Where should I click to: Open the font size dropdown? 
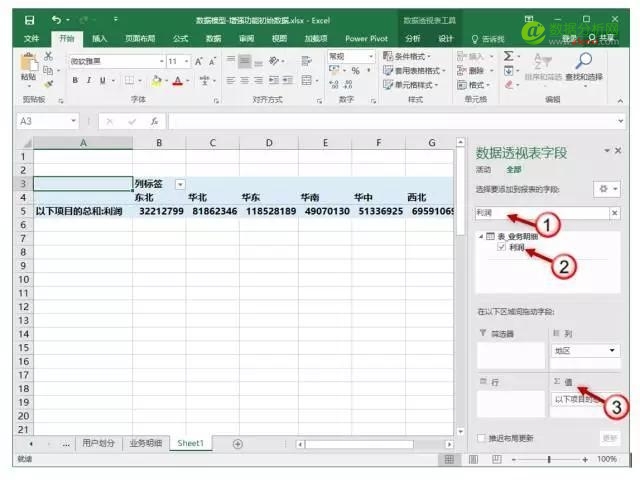point(187,61)
